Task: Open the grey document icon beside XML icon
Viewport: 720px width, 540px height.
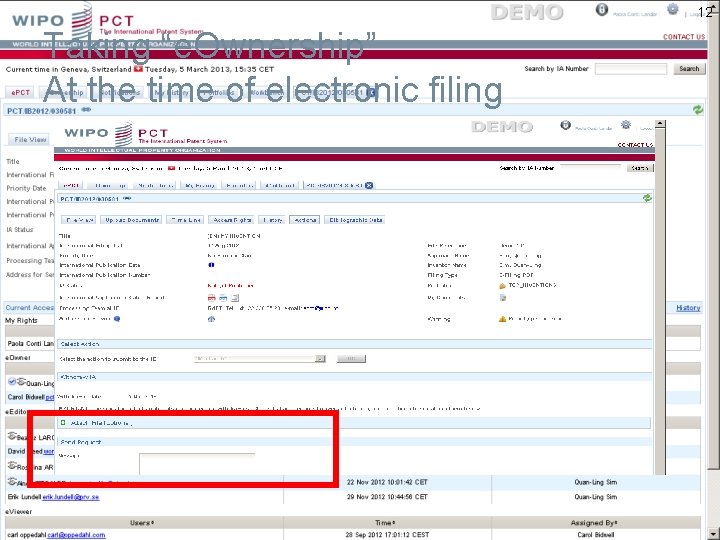Action: [235, 298]
